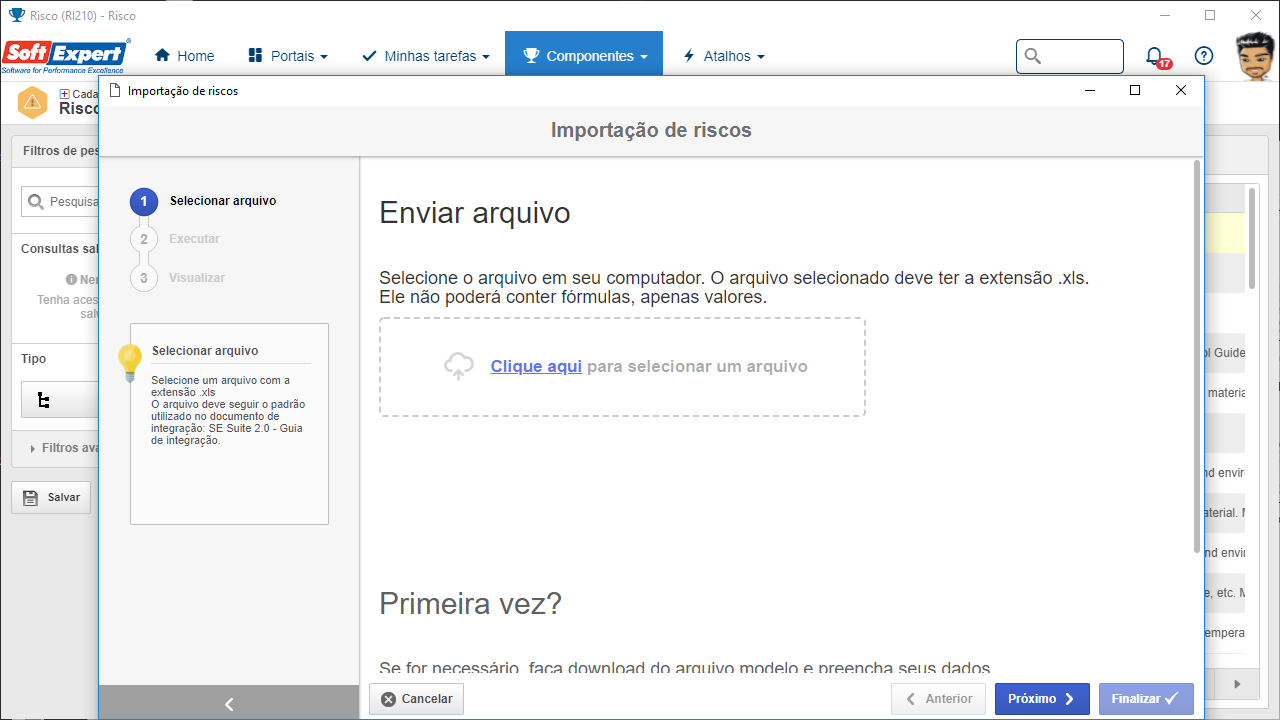Select step 3 Visualizar
The image size is (1280, 720).
click(178, 278)
